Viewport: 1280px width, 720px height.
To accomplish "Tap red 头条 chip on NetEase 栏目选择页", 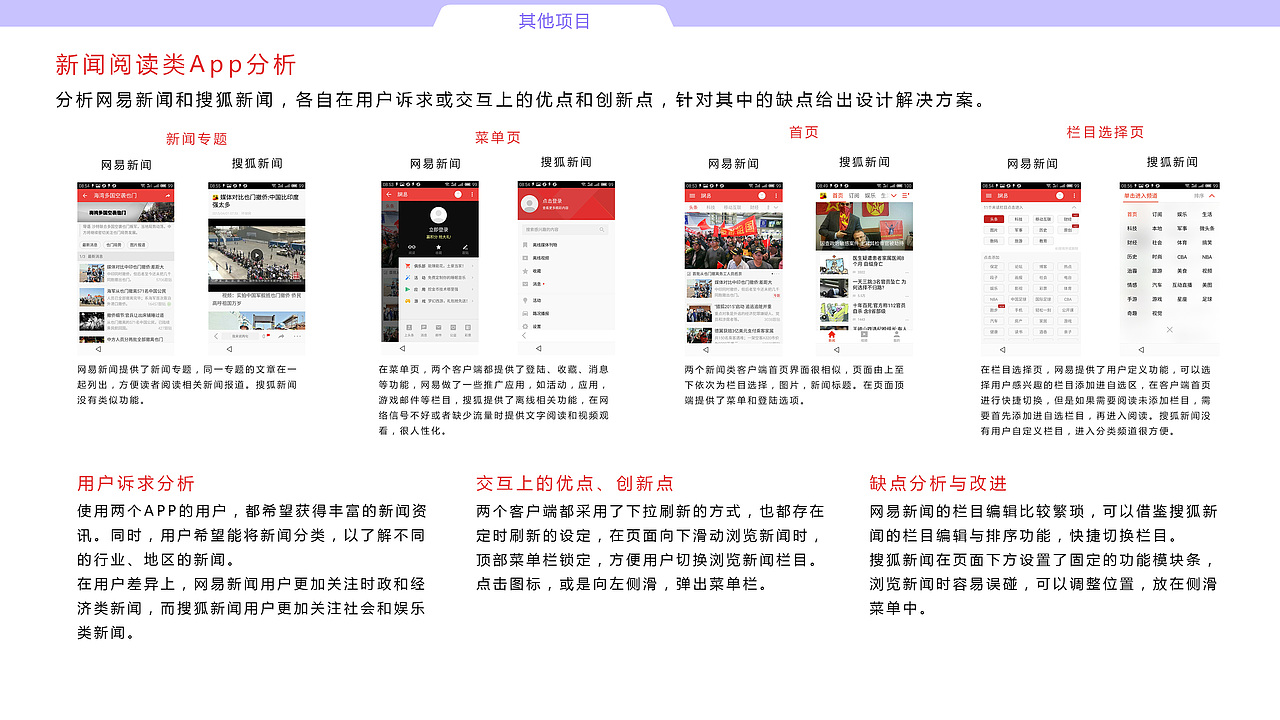I will [x=994, y=219].
